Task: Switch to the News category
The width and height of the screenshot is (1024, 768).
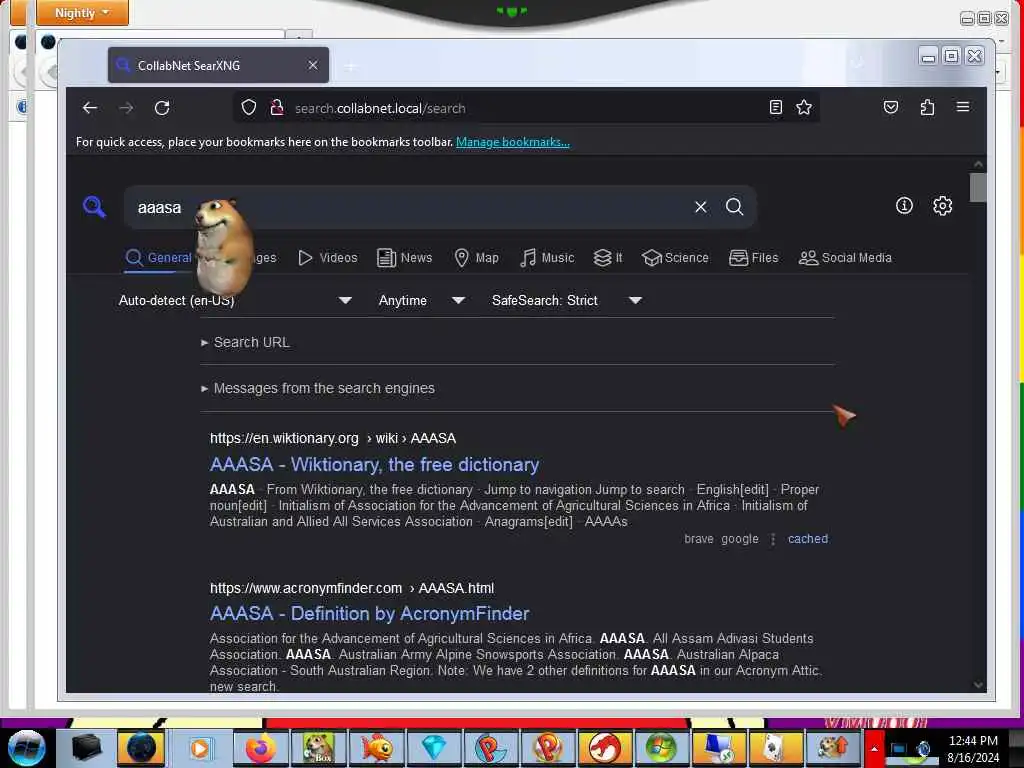Action: [x=405, y=258]
